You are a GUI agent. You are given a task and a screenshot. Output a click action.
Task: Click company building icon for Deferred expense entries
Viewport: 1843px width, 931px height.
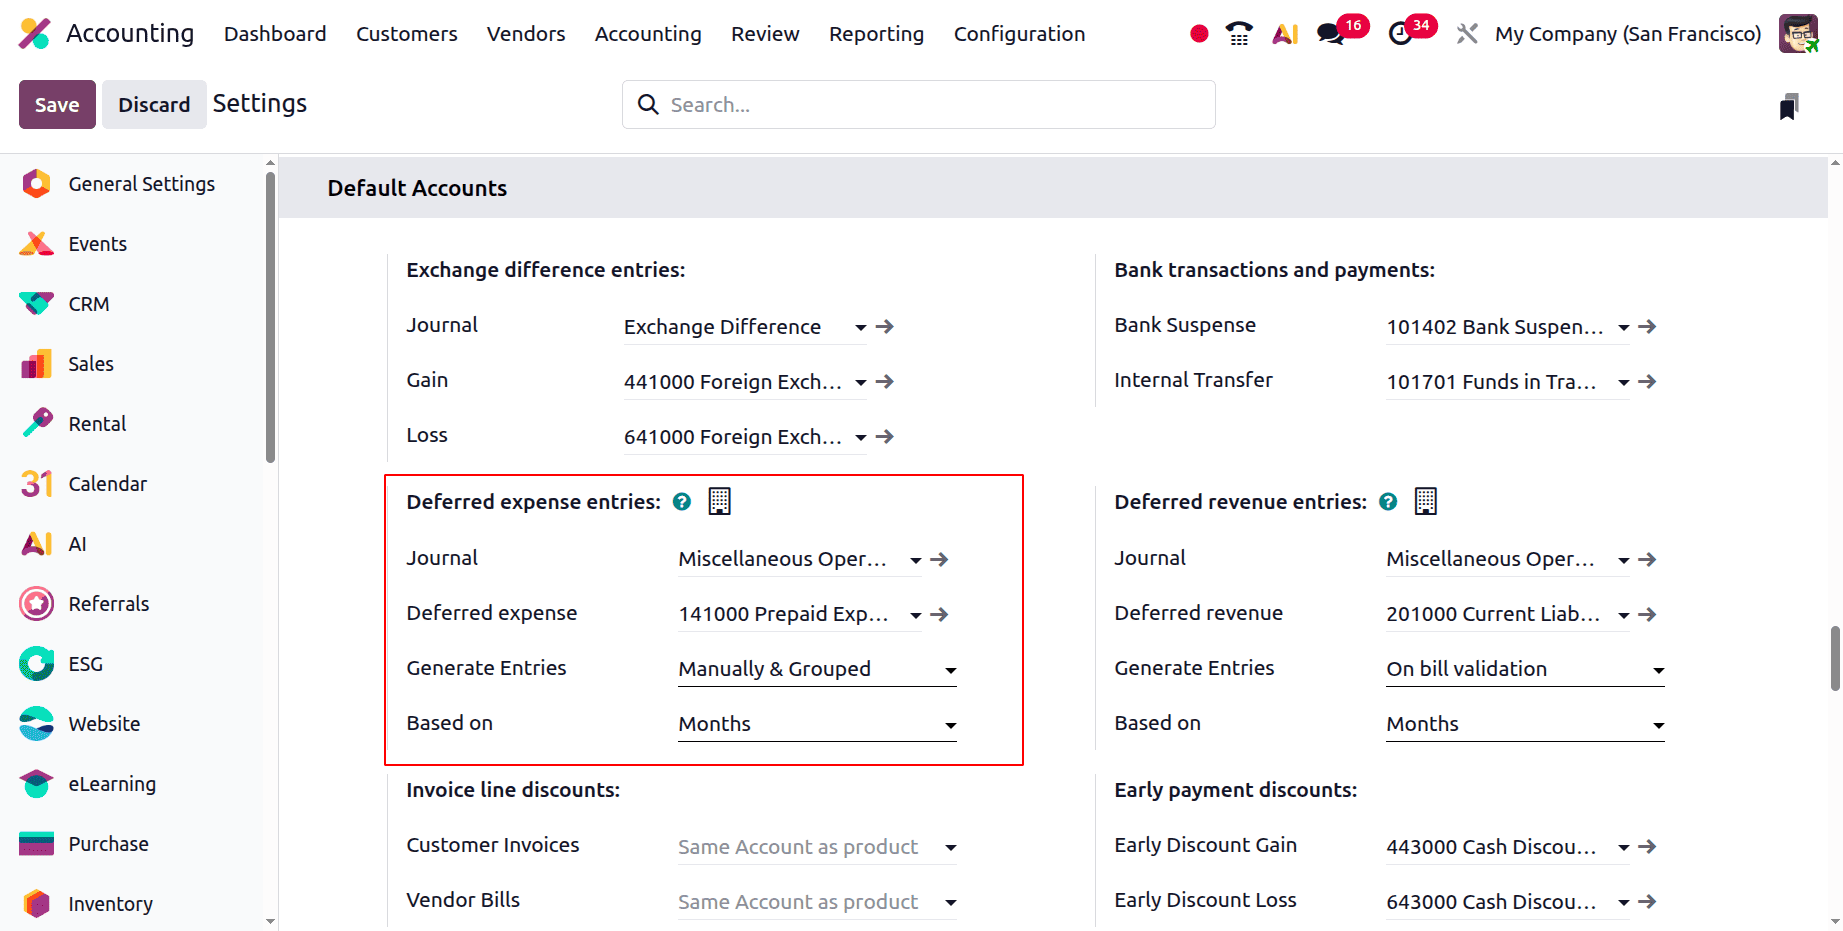click(x=720, y=501)
